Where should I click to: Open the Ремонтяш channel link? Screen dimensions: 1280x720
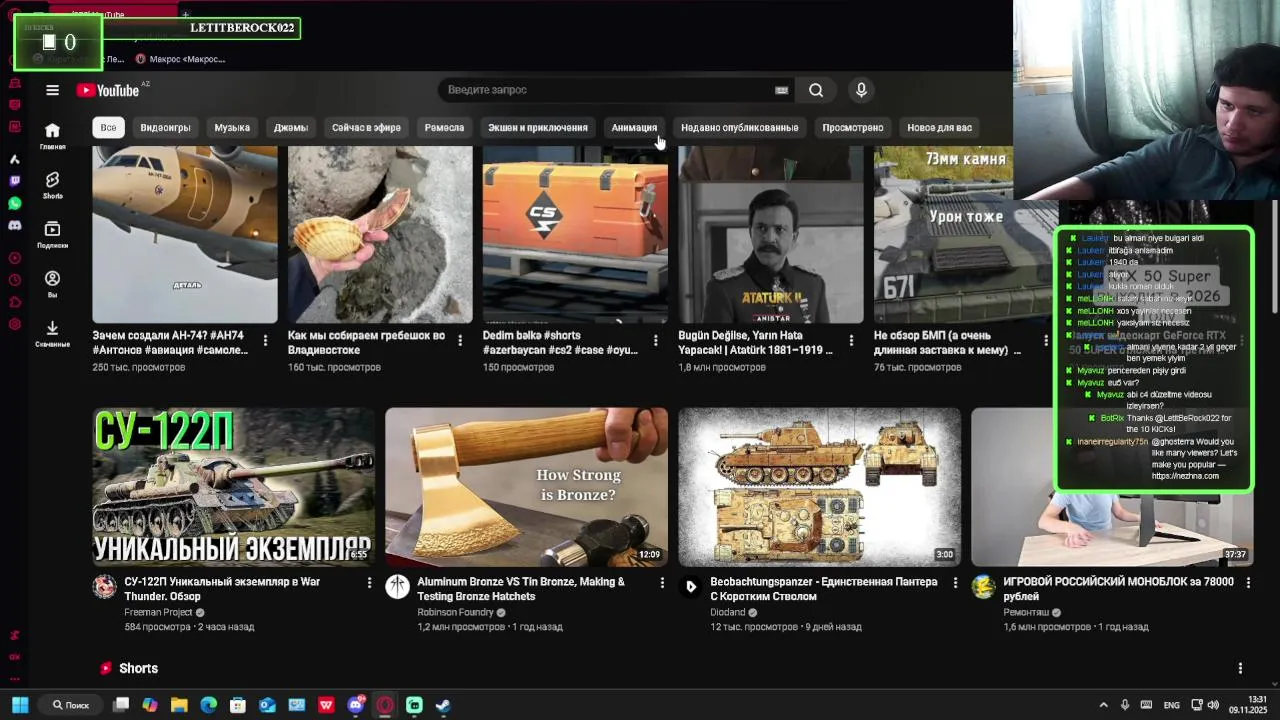[1026, 612]
